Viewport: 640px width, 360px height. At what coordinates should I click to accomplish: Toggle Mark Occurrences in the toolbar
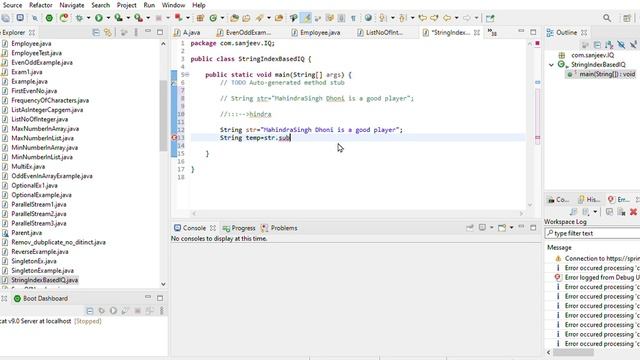pos(306,18)
